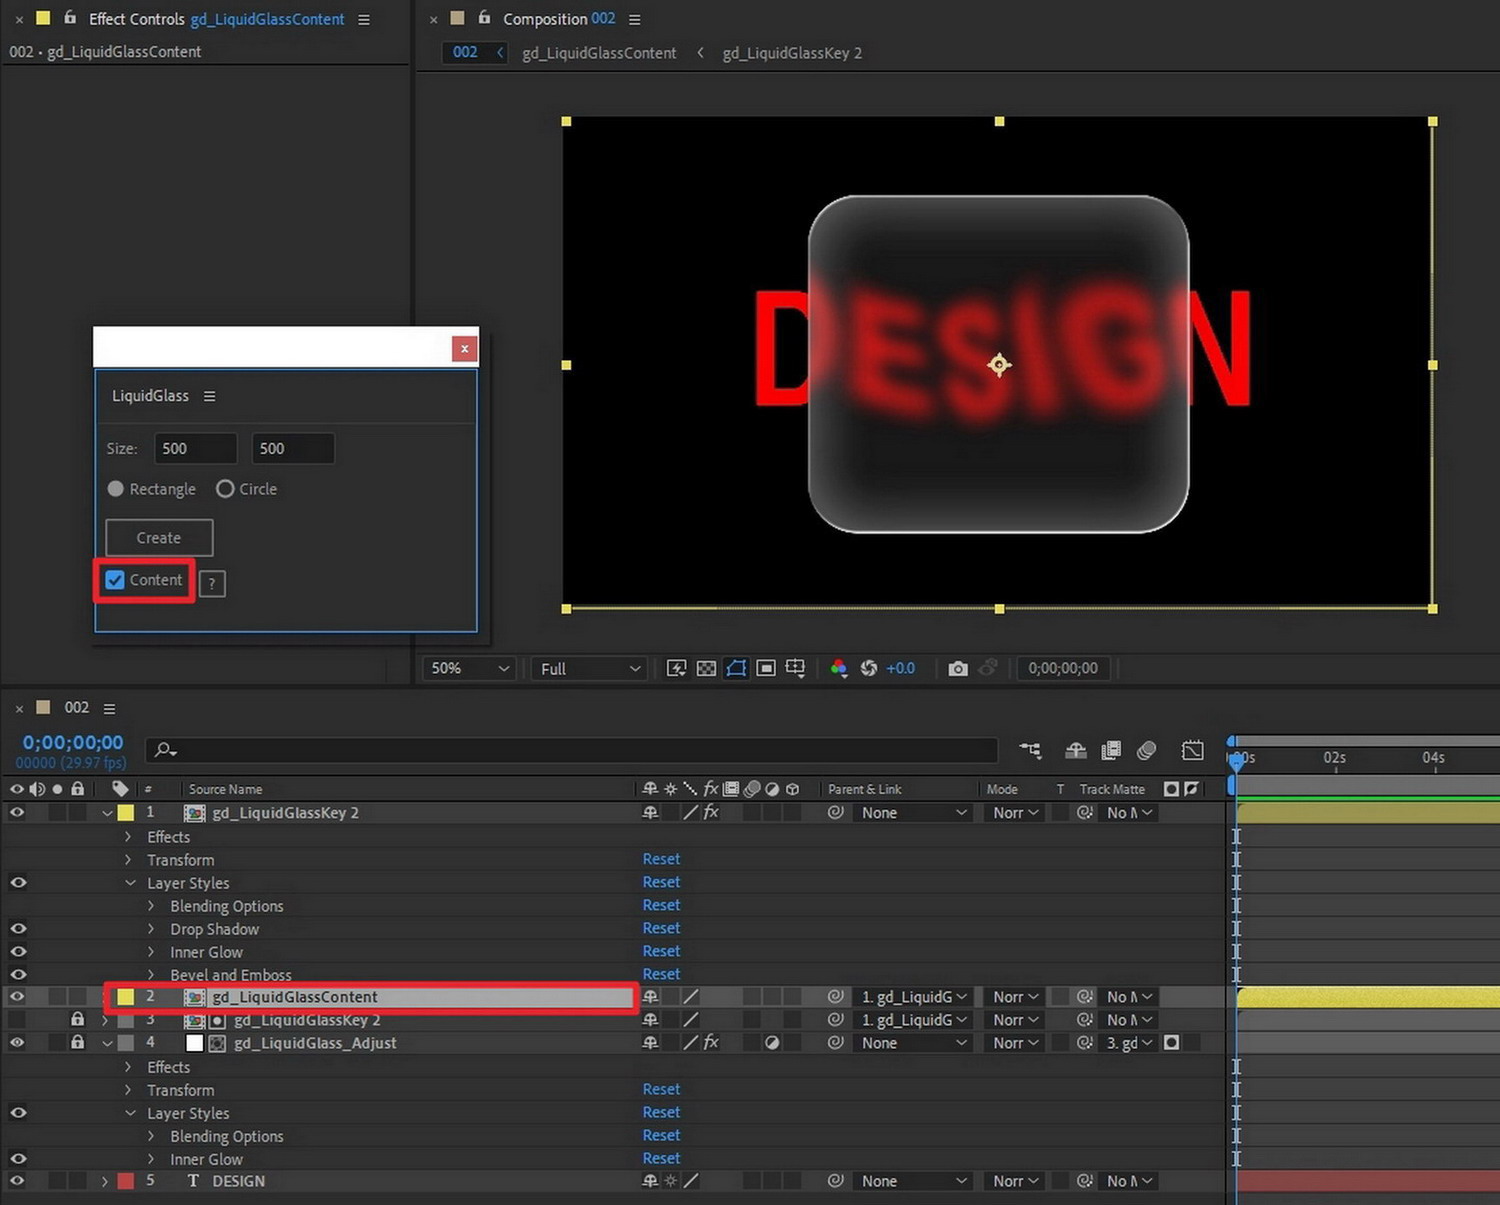Expand Transform under gd_LiquidGlass_Adjust
Screen dimensions: 1500x1205
pyautogui.click(x=128, y=1090)
